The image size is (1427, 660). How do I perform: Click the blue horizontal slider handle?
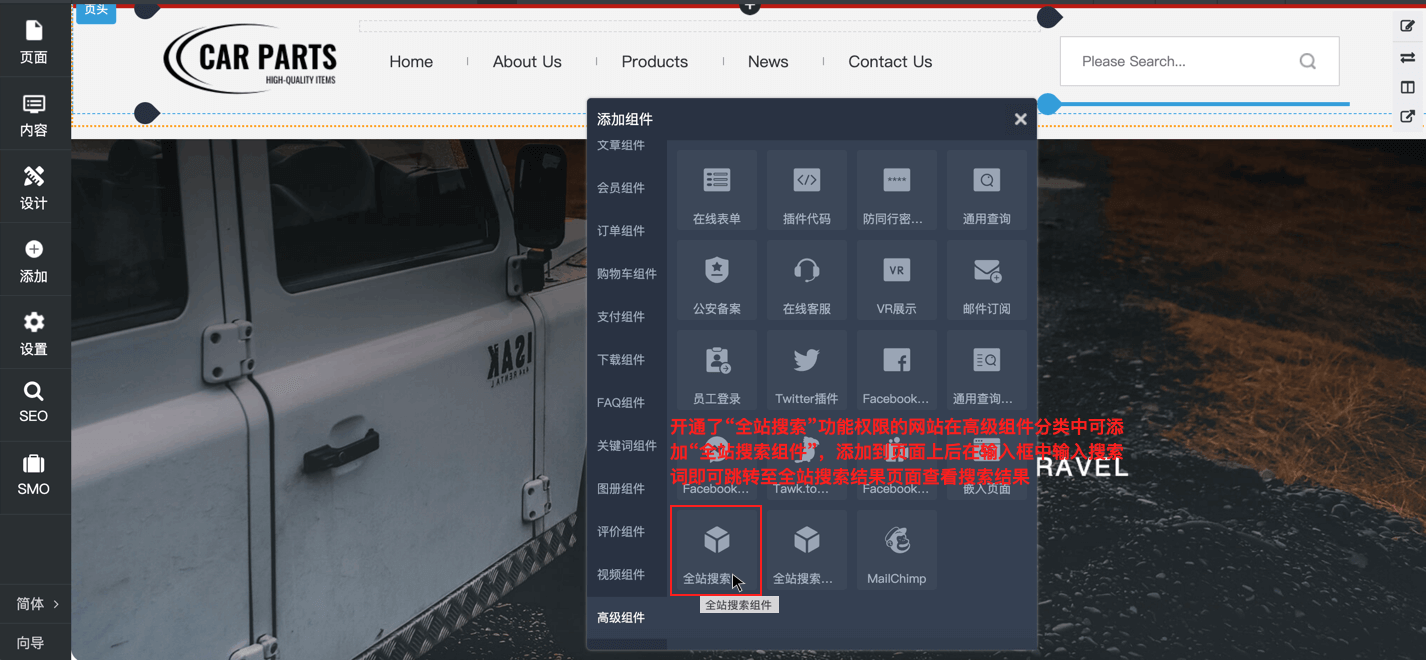(x=1047, y=103)
